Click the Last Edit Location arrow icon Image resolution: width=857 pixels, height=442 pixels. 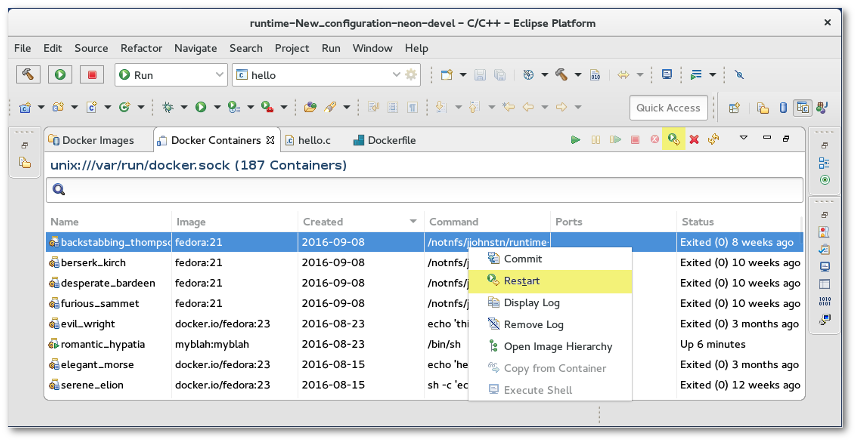[x=508, y=107]
